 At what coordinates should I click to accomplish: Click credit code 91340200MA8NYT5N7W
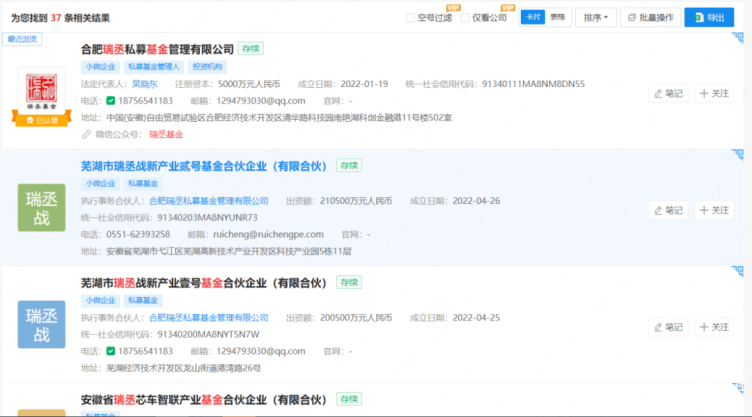coord(208,334)
